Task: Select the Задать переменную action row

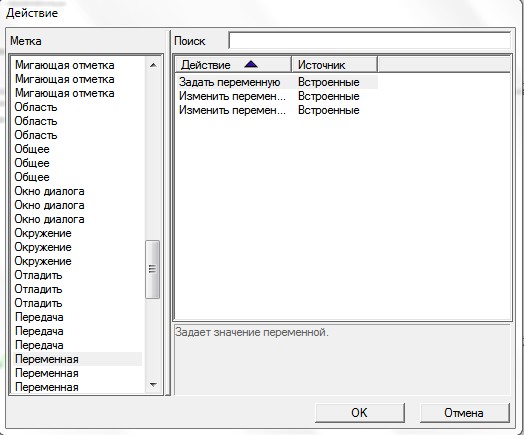Action: pos(277,82)
